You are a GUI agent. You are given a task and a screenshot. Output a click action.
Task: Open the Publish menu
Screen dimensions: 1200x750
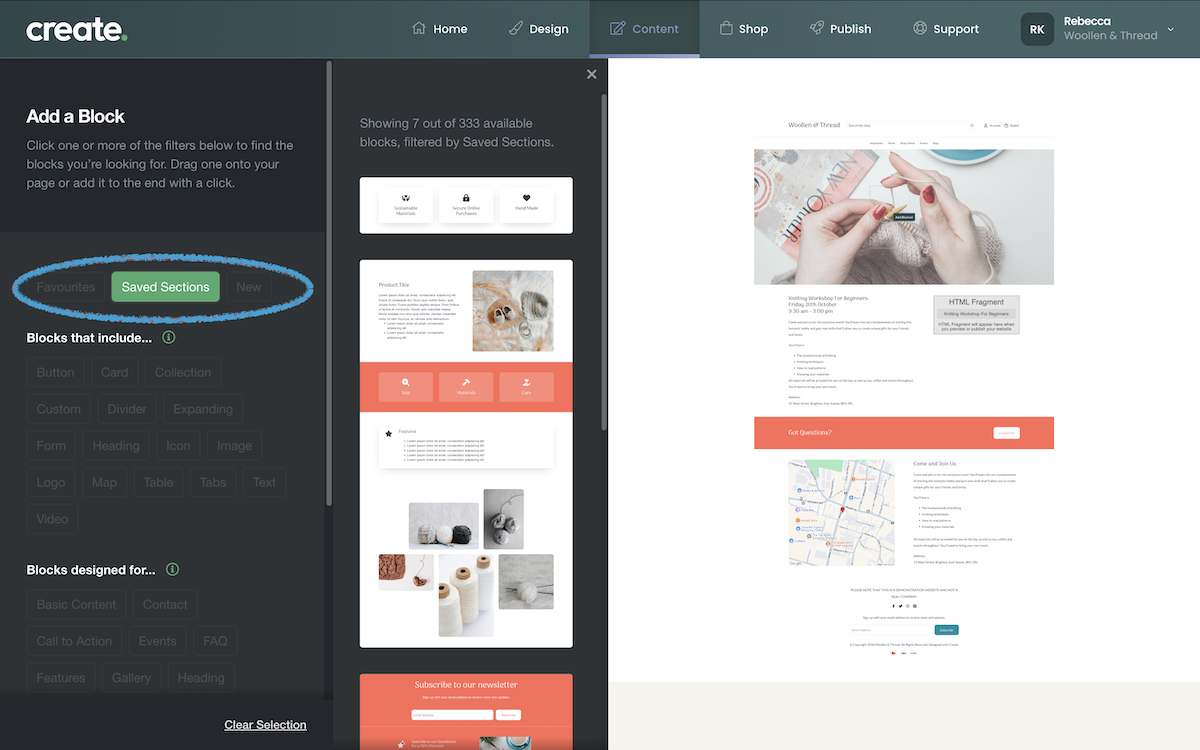[x=840, y=29]
